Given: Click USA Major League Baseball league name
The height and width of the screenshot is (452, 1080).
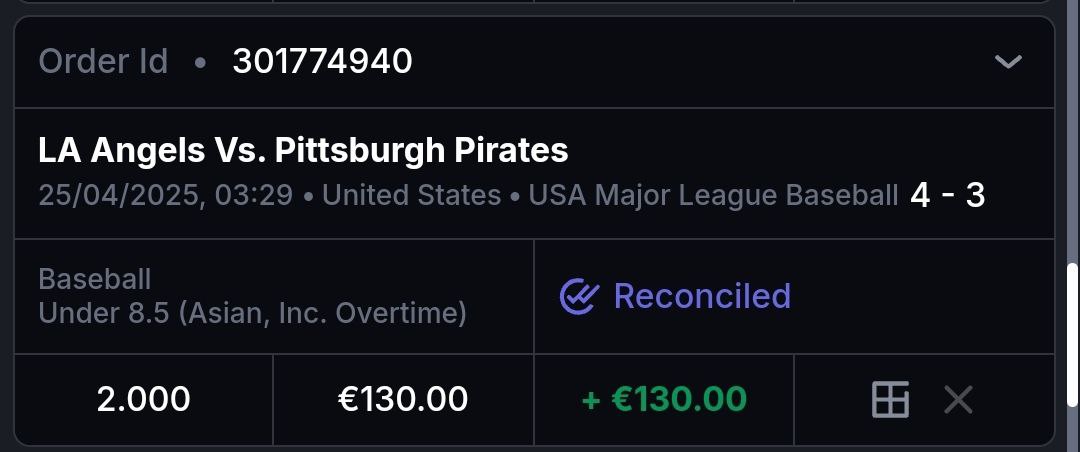Looking at the screenshot, I should click(712, 195).
